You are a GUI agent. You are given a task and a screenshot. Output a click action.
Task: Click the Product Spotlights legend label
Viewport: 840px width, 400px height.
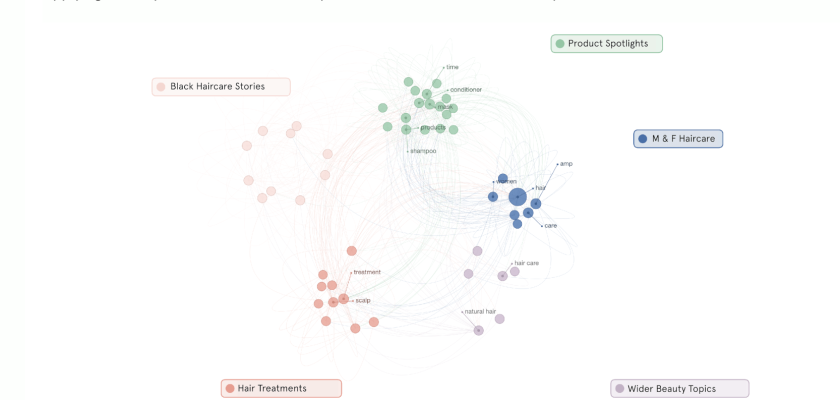[x=607, y=44]
